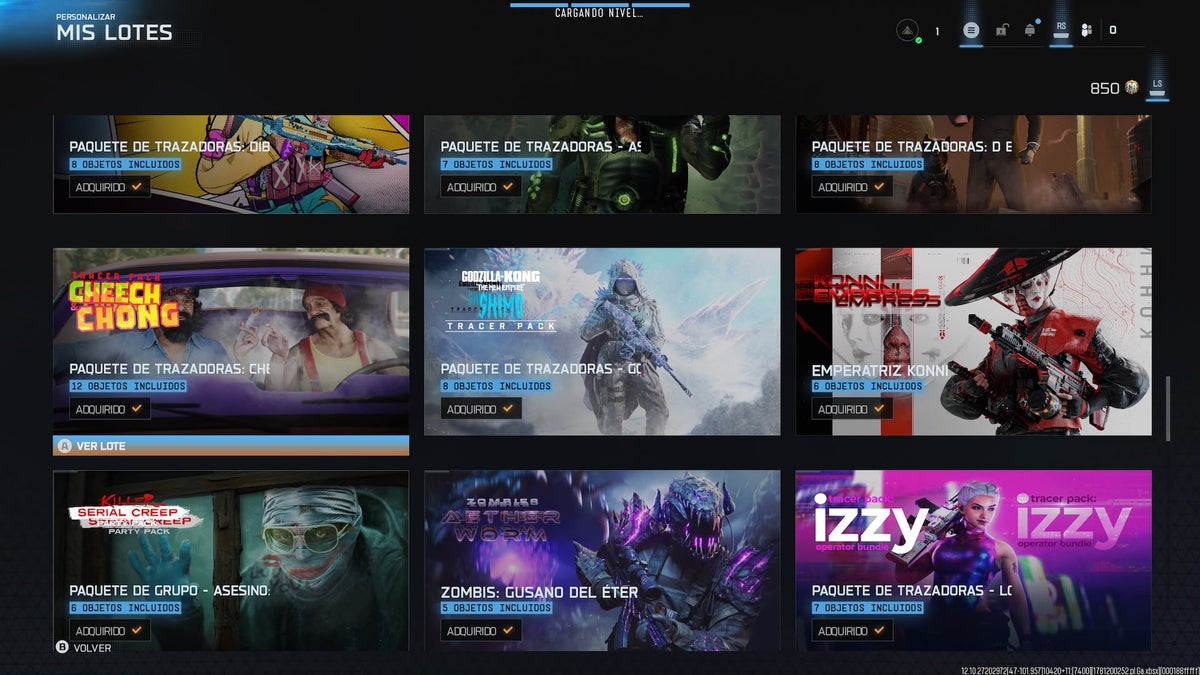This screenshot has width=1200, height=675.
Task: Open notifications bell icon
Action: pyautogui.click(x=1030, y=30)
